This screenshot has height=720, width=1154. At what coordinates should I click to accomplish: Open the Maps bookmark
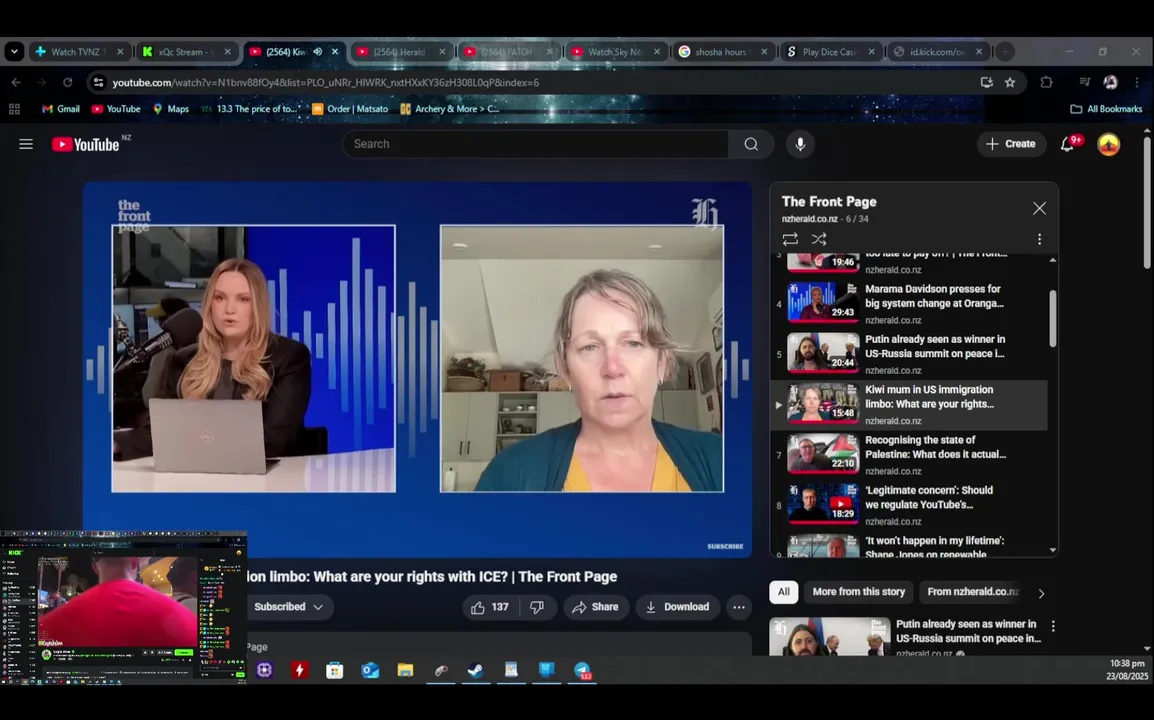click(171, 109)
